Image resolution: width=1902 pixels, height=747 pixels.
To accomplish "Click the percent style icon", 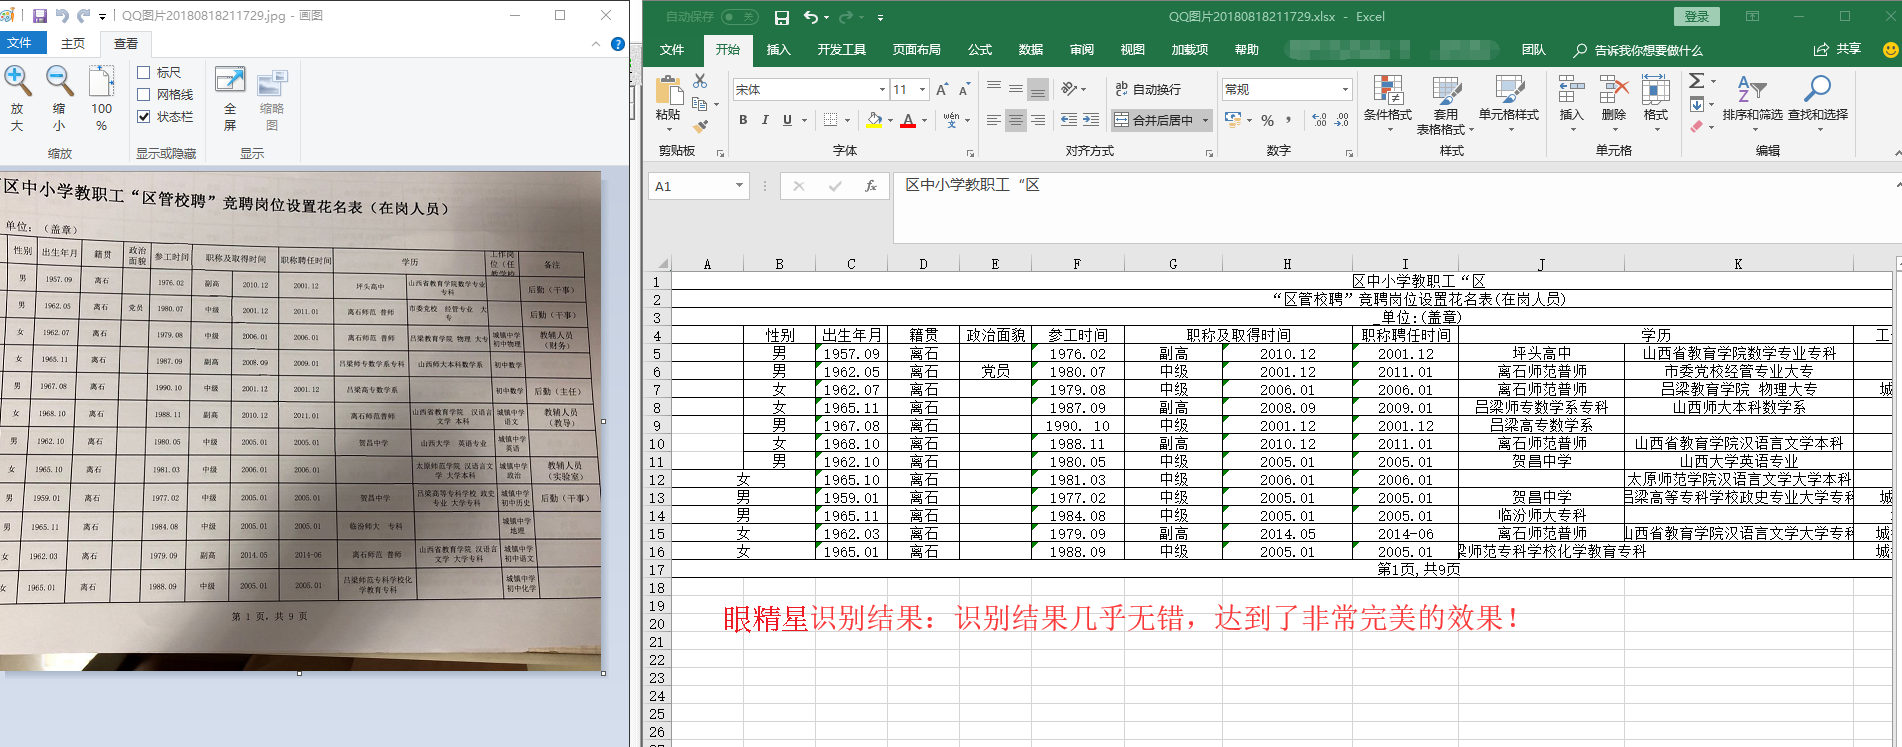I will (1267, 120).
